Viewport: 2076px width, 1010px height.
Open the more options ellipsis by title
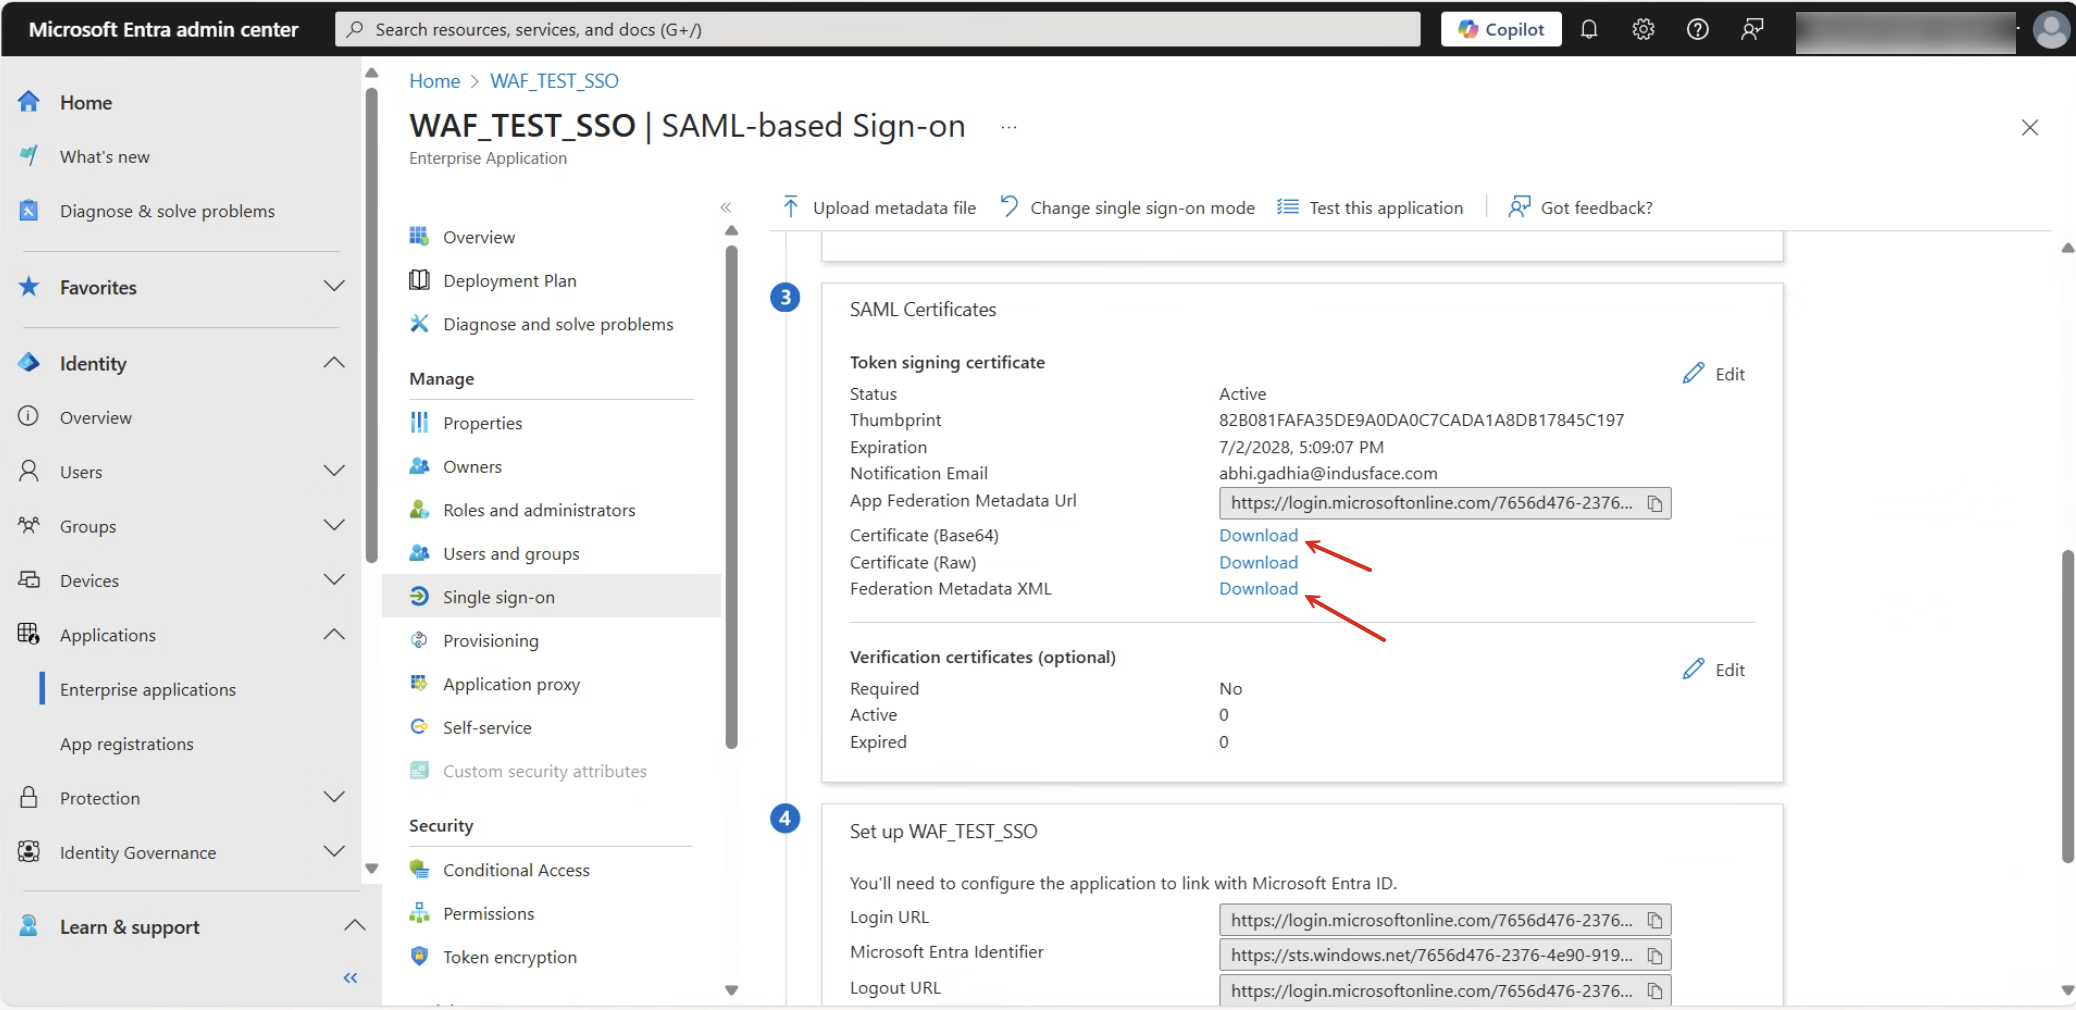click(x=1008, y=127)
